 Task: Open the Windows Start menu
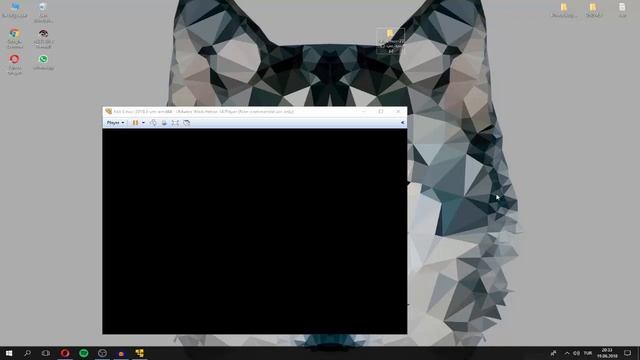tap(9, 353)
